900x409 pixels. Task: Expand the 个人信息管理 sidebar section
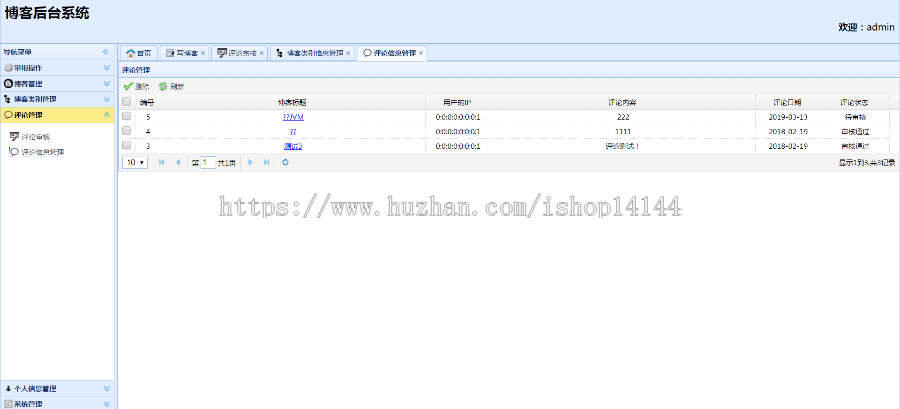[106, 388]
